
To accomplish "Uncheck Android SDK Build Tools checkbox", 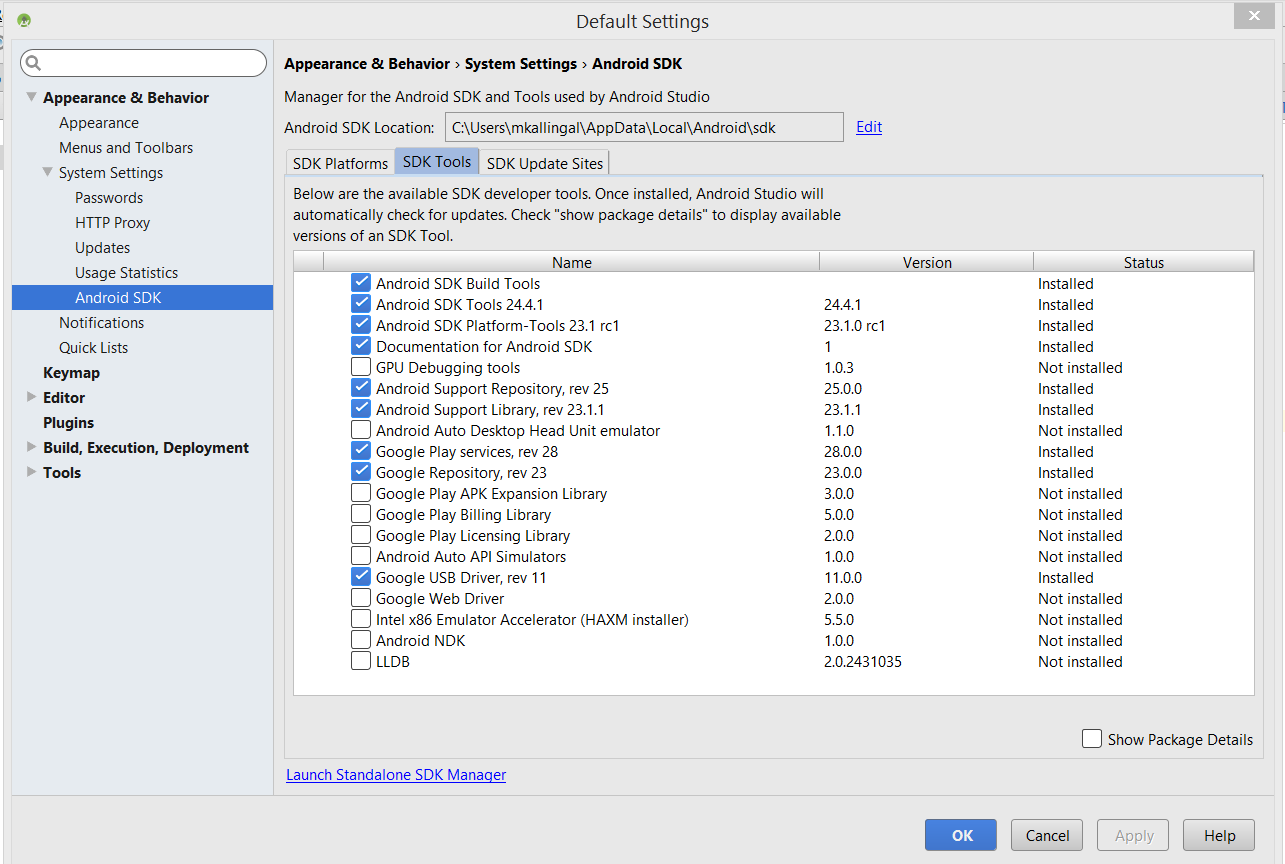I will [x=361, y=283].
